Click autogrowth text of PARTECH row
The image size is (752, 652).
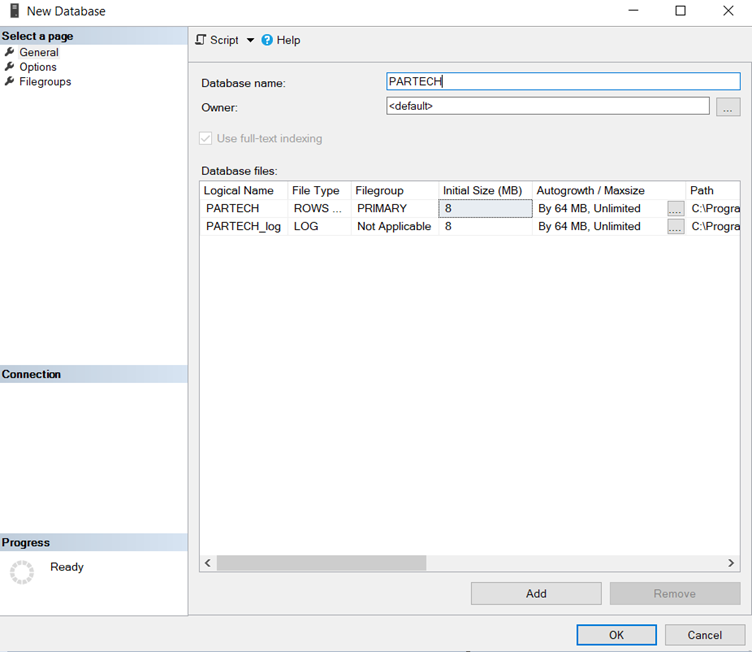click(x=589, y=209)
